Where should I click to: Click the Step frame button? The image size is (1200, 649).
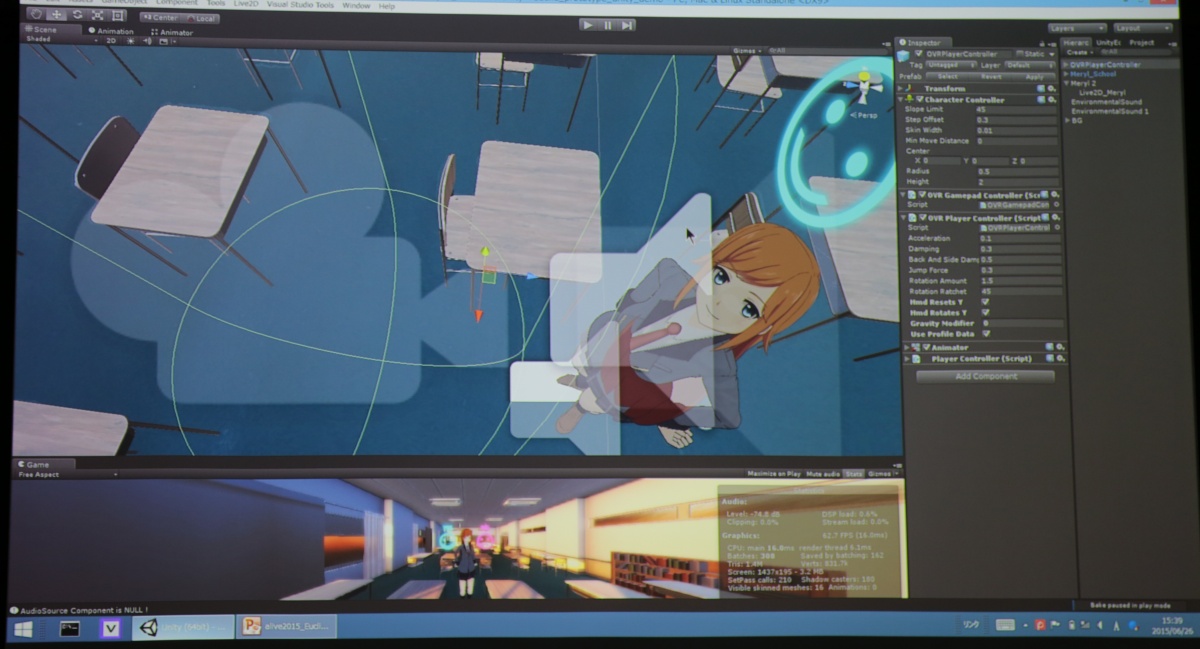(626, 24)
